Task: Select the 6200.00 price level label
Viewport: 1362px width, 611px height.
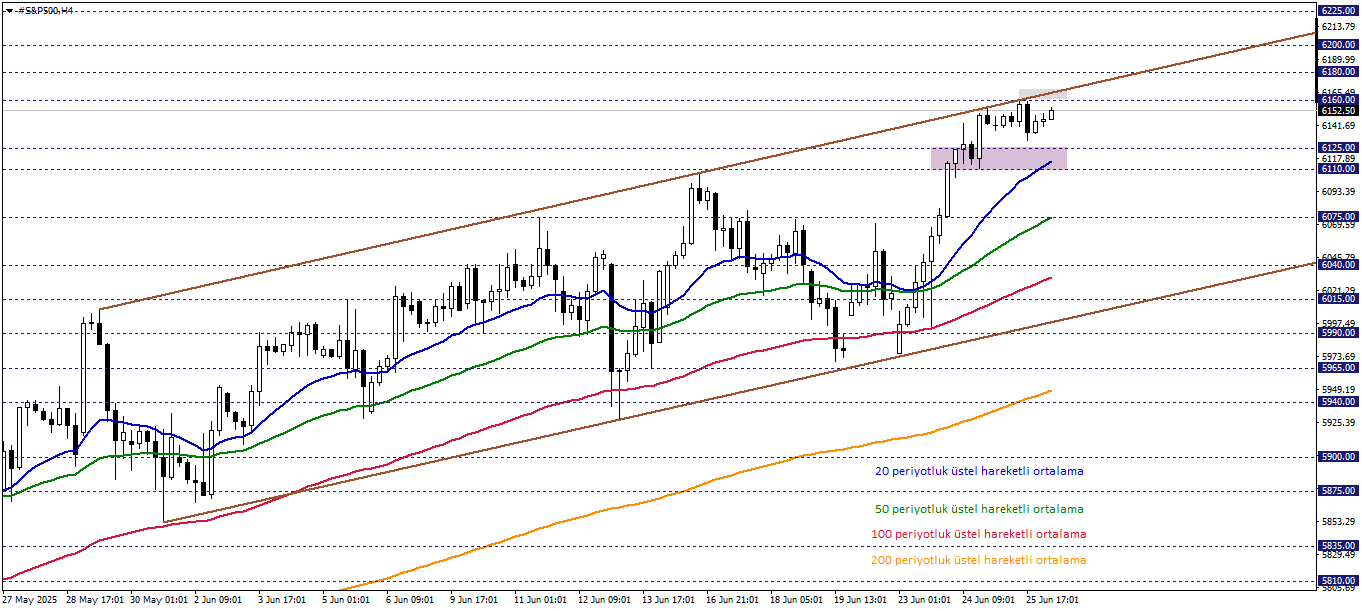Action: 1338,45
